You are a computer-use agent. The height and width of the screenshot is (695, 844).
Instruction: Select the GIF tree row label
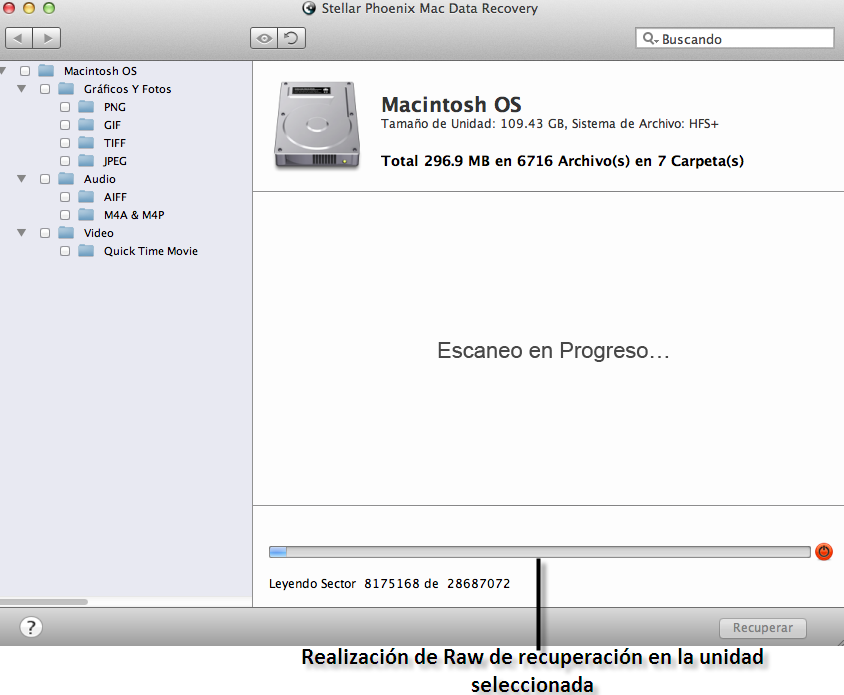click(x=112, y=125)
